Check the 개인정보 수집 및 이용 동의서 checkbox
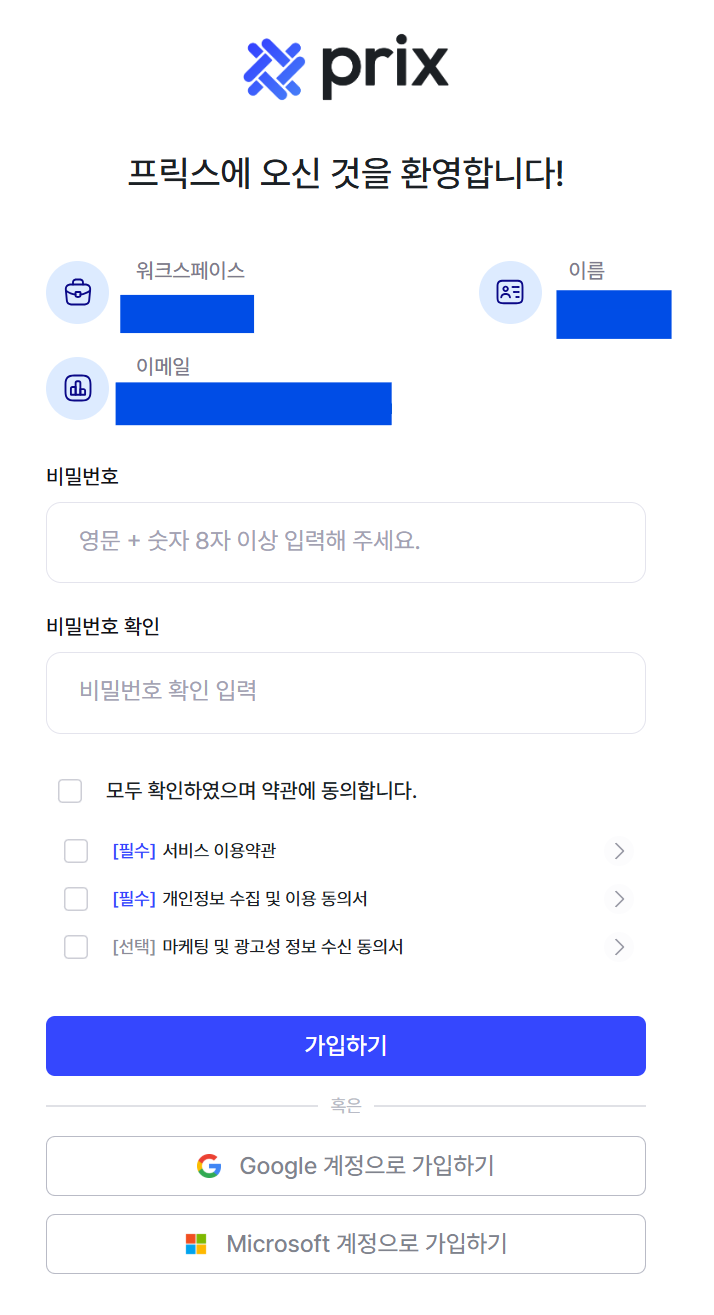Image resolution: width=714 pixels, height=1315 pixels. point(76,899)
